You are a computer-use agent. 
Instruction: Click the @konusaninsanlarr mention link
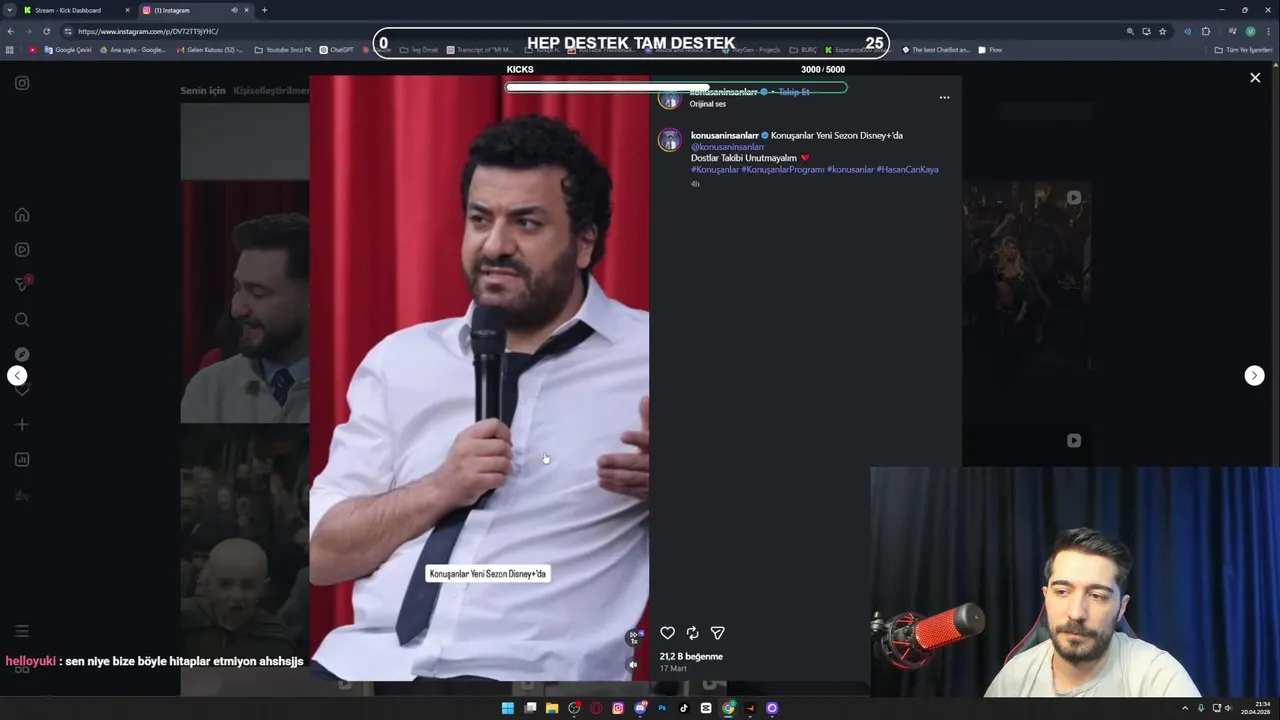coord(728,147)
